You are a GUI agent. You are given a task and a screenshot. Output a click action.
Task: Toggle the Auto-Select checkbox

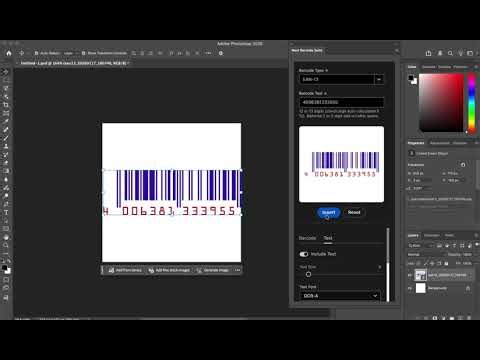(x=36, y=53)
